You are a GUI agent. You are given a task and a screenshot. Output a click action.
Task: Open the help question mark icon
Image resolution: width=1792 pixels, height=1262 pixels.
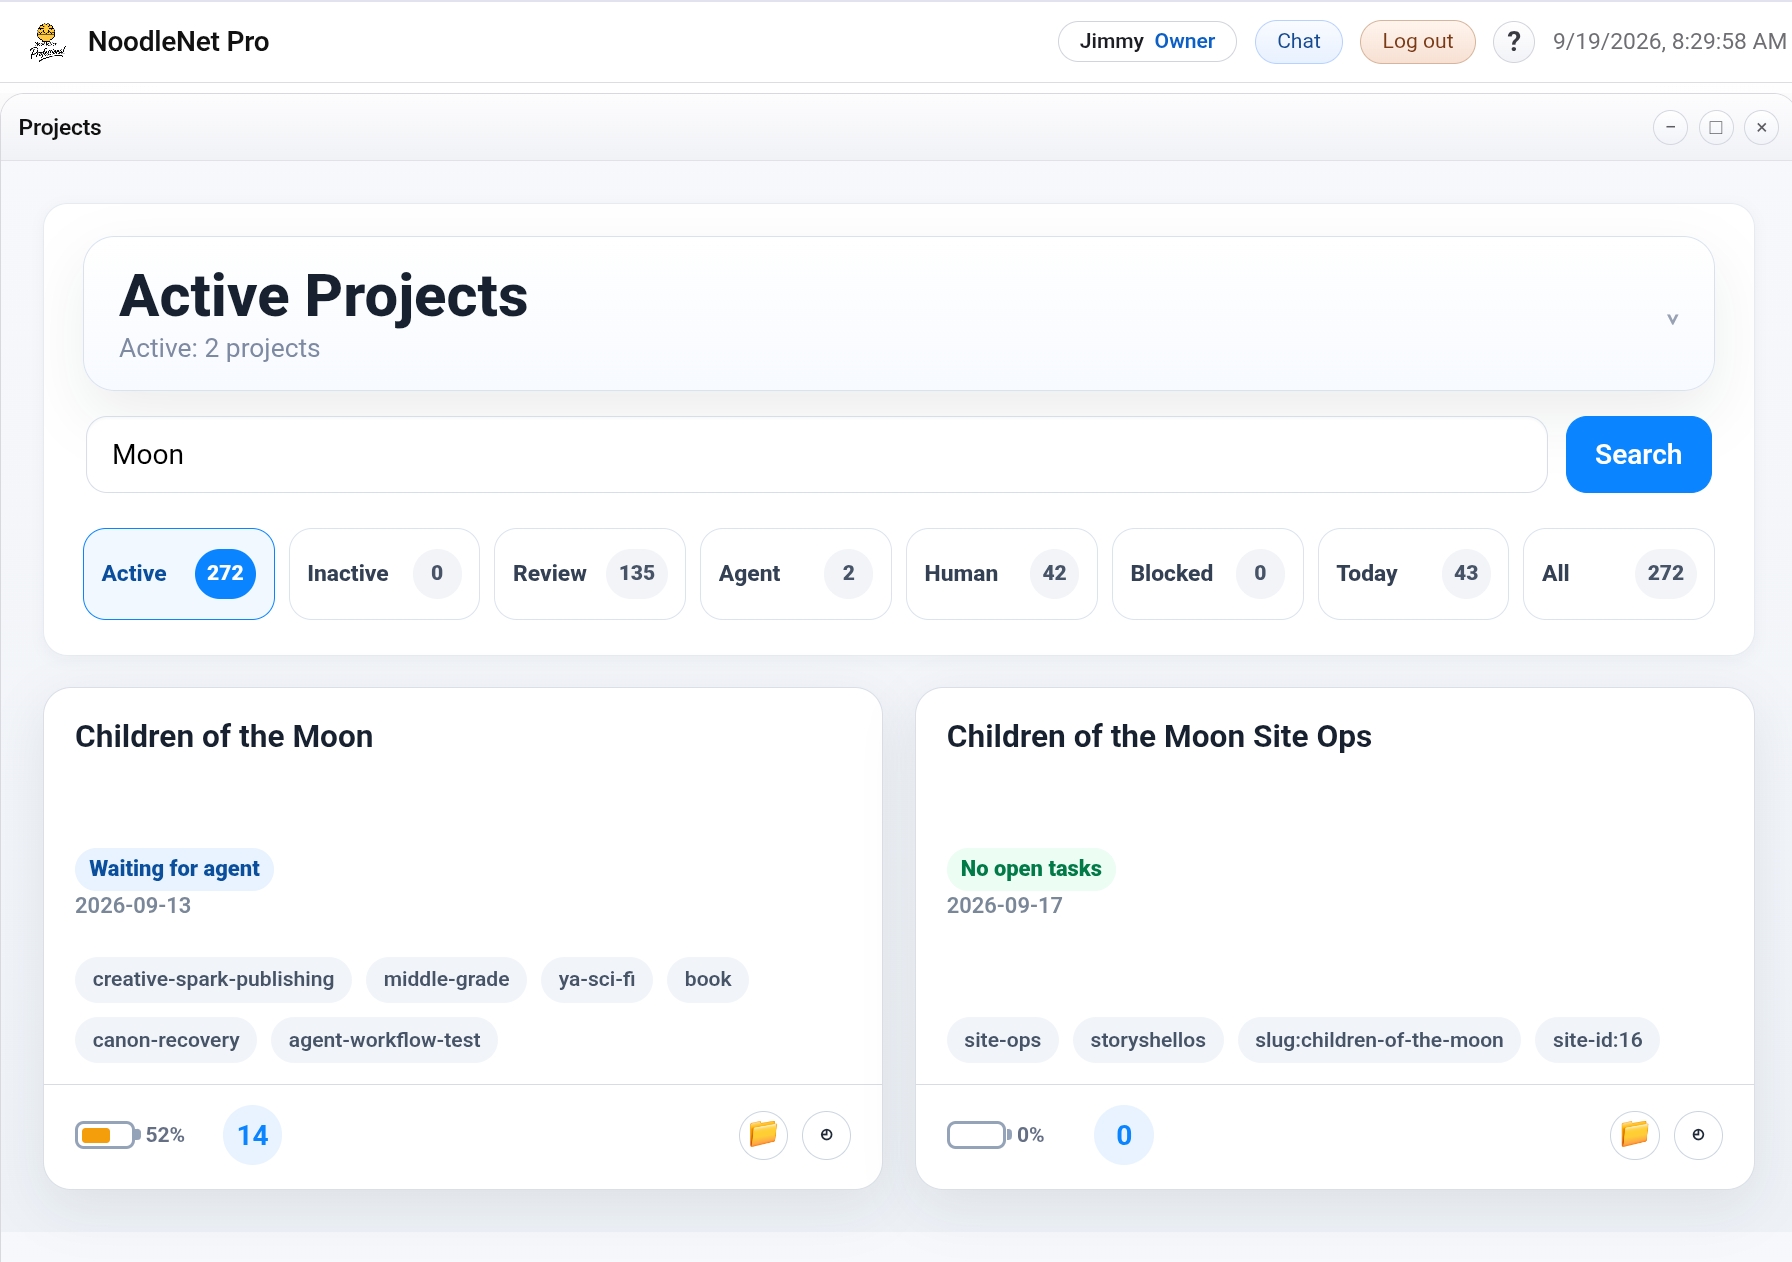(1514, 42)
